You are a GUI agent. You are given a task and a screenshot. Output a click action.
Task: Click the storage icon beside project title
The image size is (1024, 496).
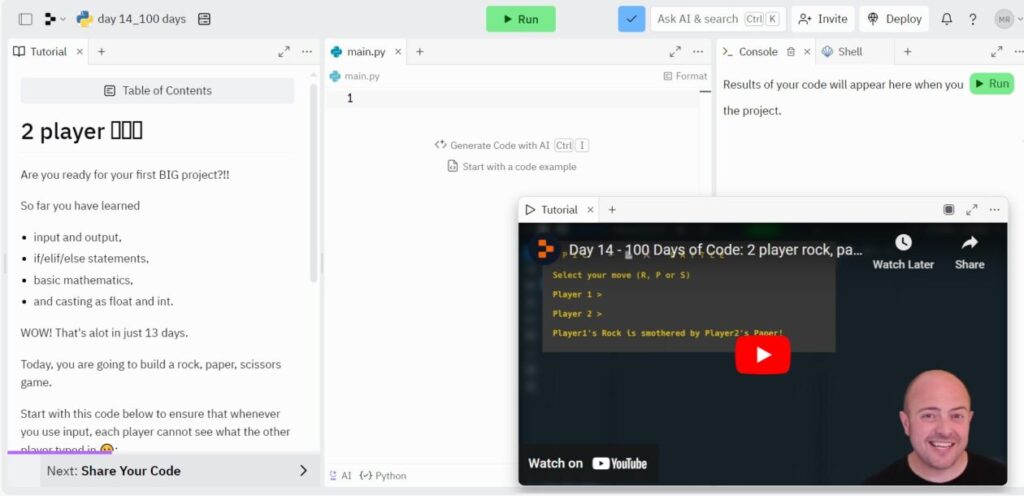coord(204,19)
